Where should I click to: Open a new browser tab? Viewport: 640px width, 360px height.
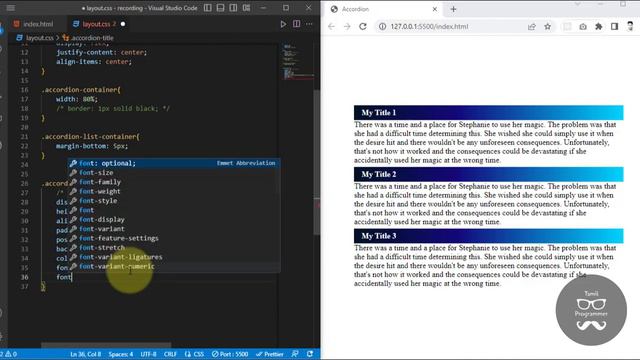point(453,9)
